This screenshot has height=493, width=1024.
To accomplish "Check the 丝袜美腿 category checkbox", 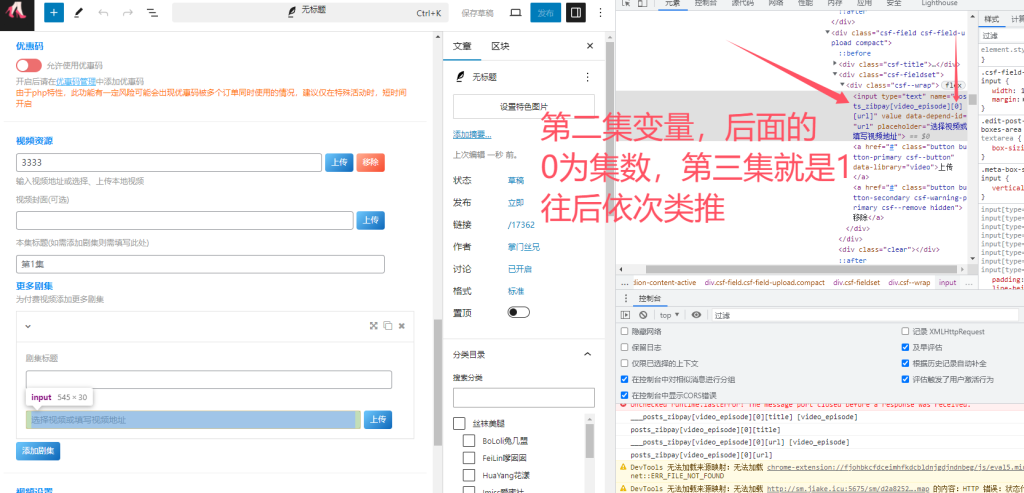I will (459, 424).
